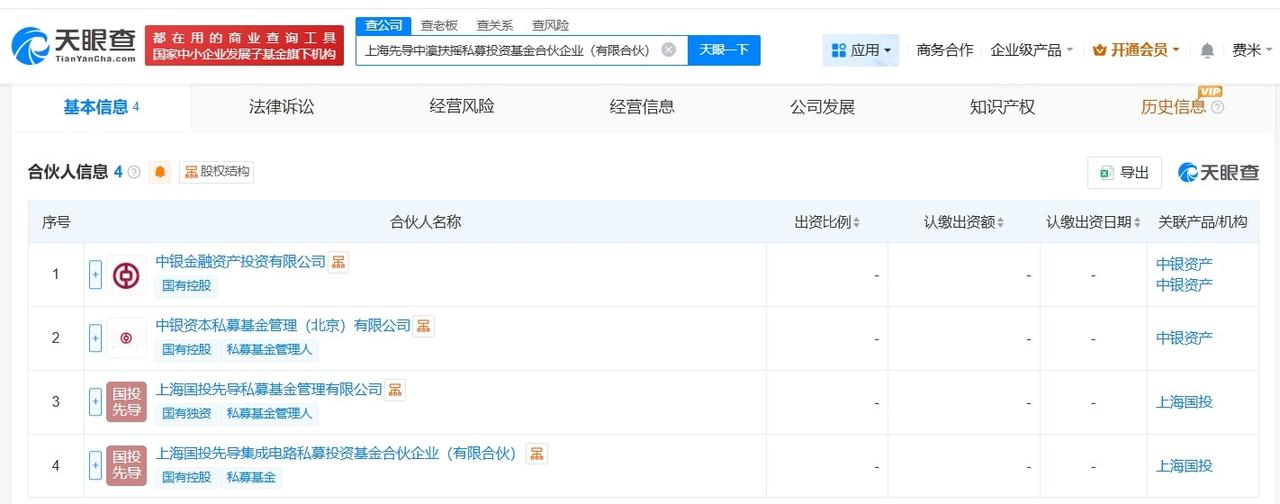The height and width of the screenshot is (504, 1280).
Task: Click the TianYanCha logo at top left
Action: (73, 45)
